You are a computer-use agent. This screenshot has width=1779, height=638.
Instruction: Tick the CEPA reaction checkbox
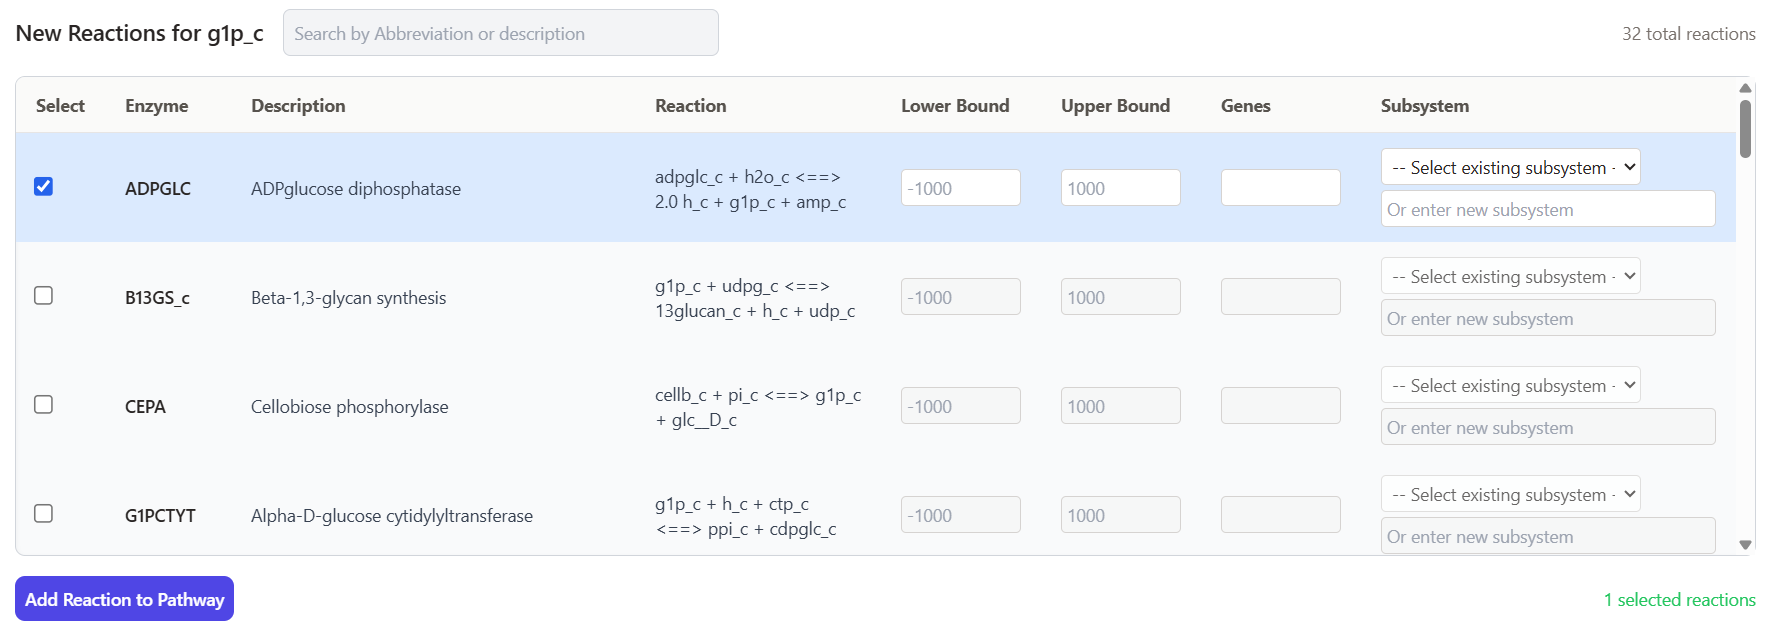coord(43,405)
